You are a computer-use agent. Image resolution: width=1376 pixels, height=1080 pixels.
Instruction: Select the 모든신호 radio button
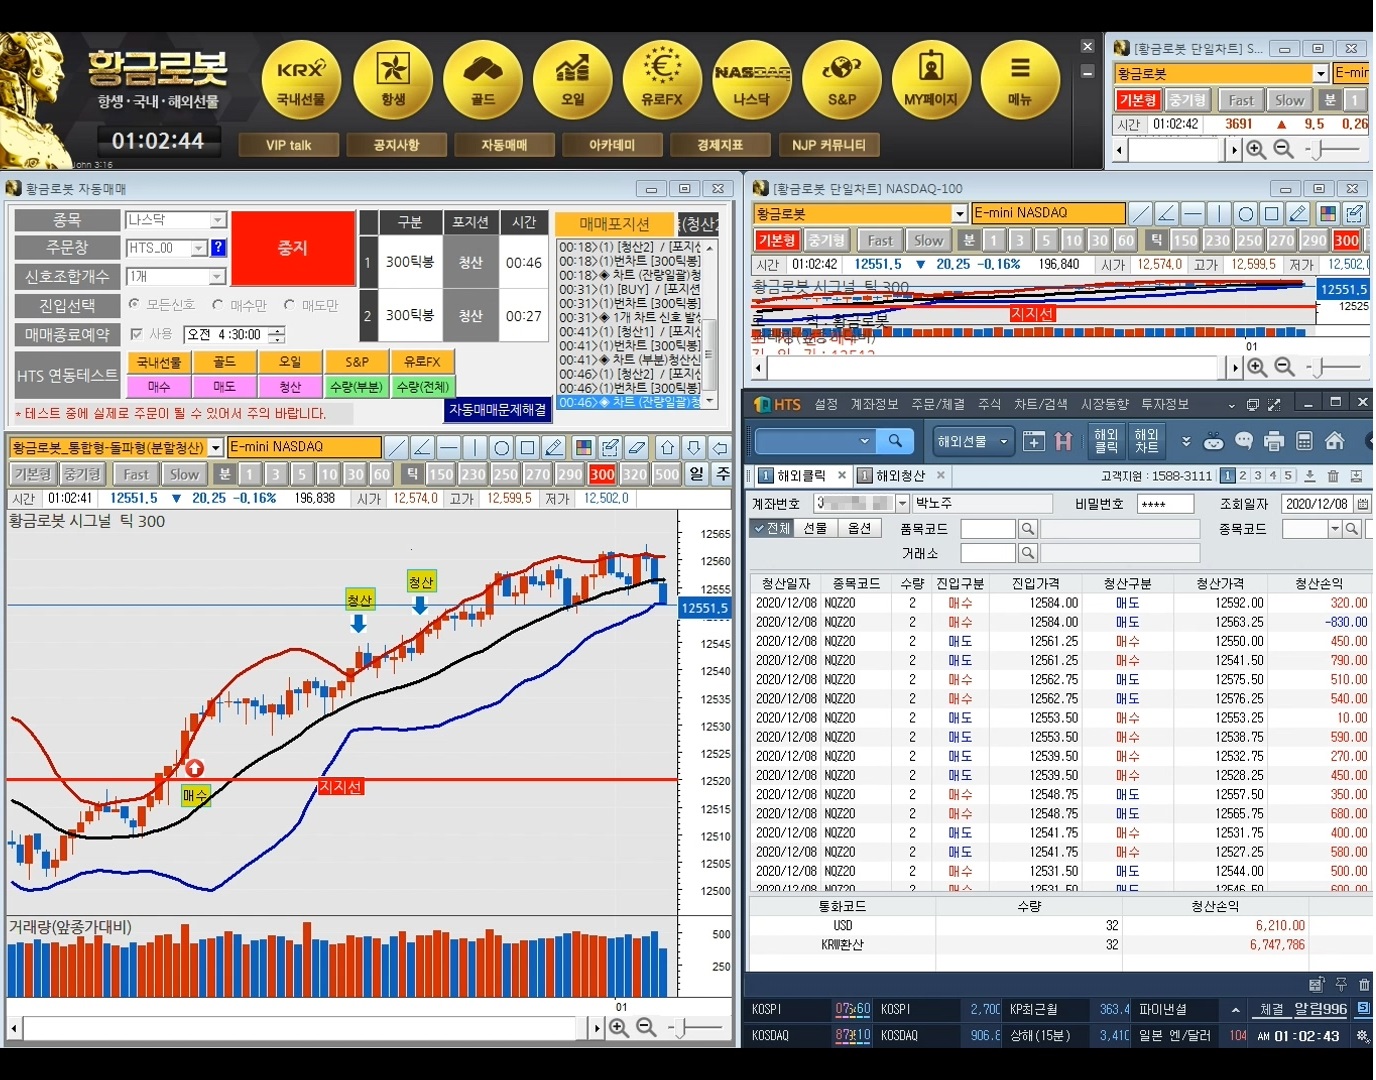pos(134,304)
